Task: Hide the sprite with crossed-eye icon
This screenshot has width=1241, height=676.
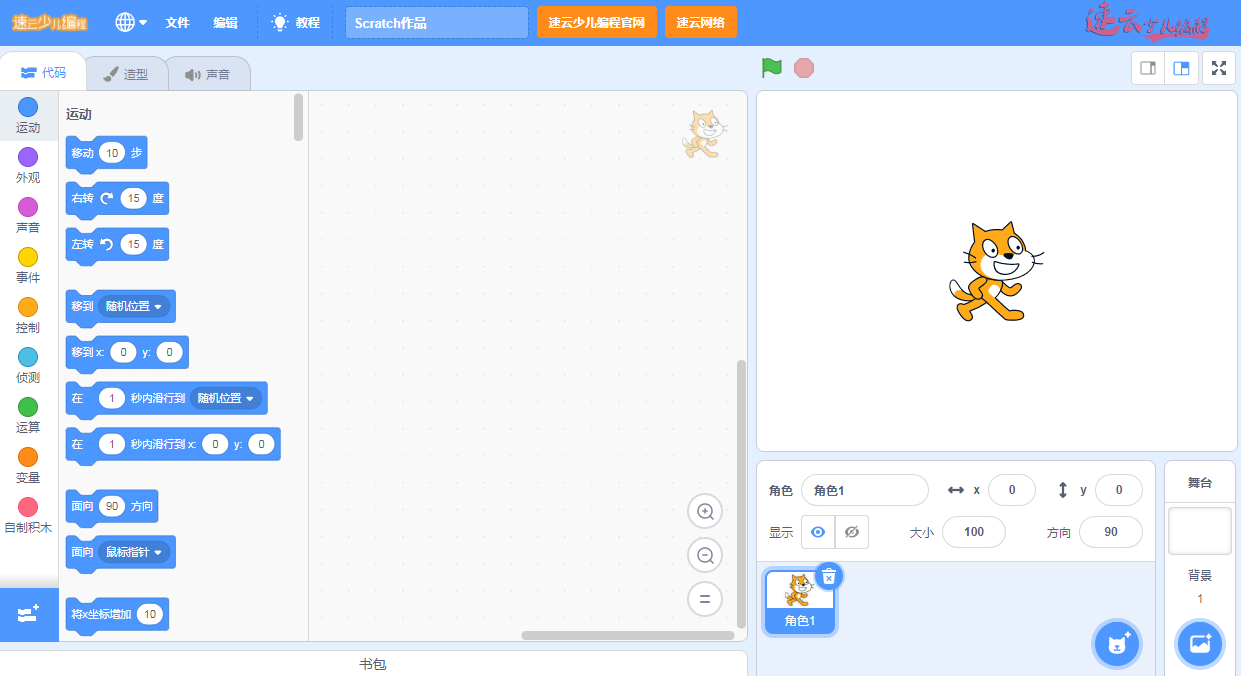Action: pos(852,532)
